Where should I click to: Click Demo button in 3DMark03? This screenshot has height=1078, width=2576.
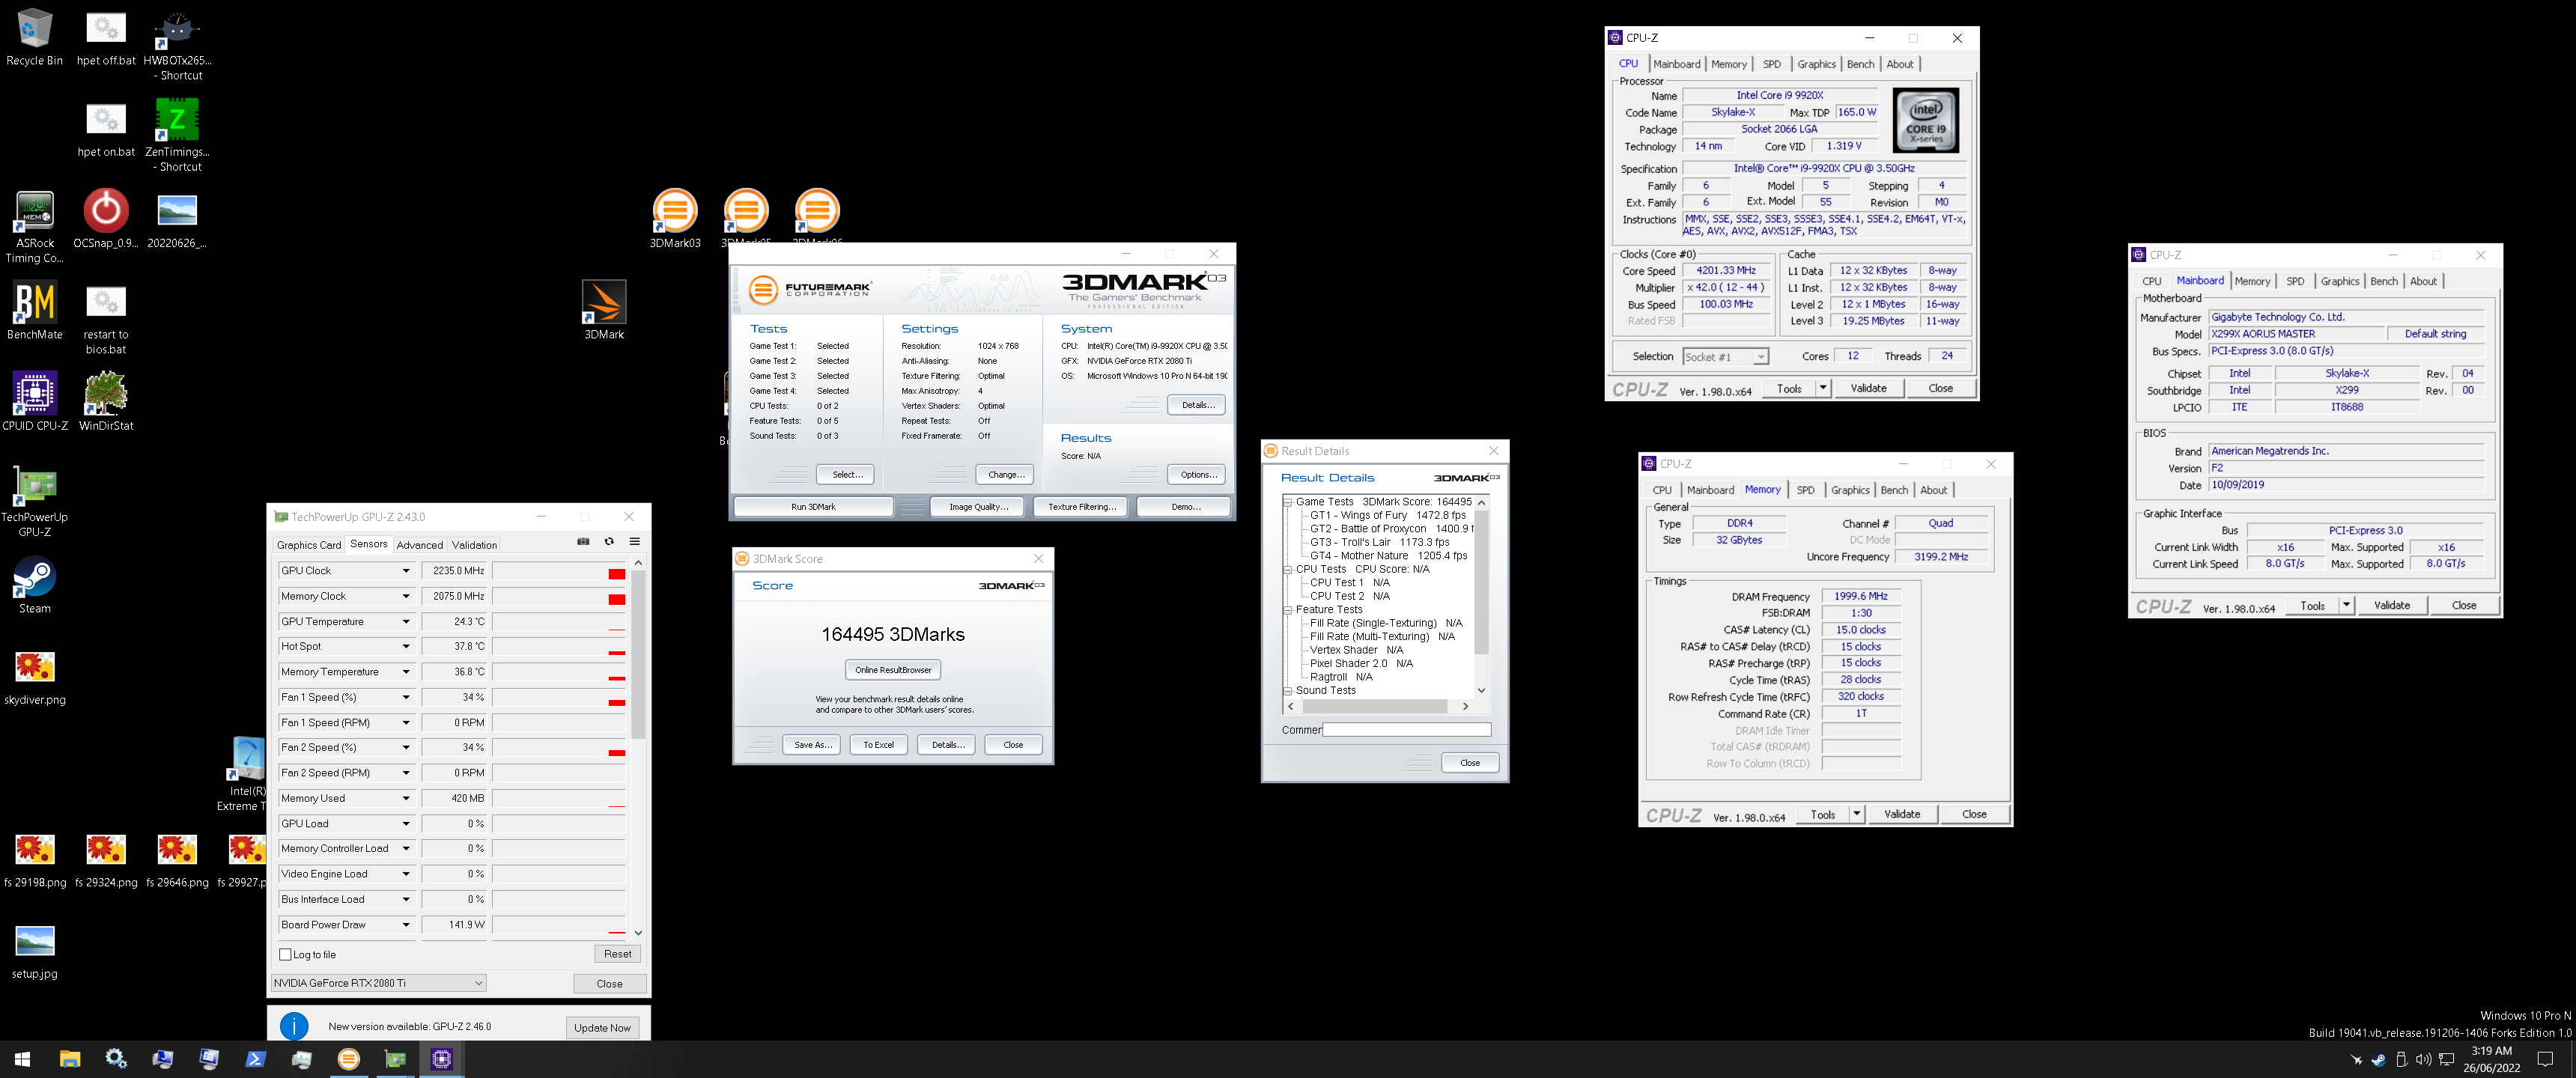pyautogui.click(x=1185, y=507)
